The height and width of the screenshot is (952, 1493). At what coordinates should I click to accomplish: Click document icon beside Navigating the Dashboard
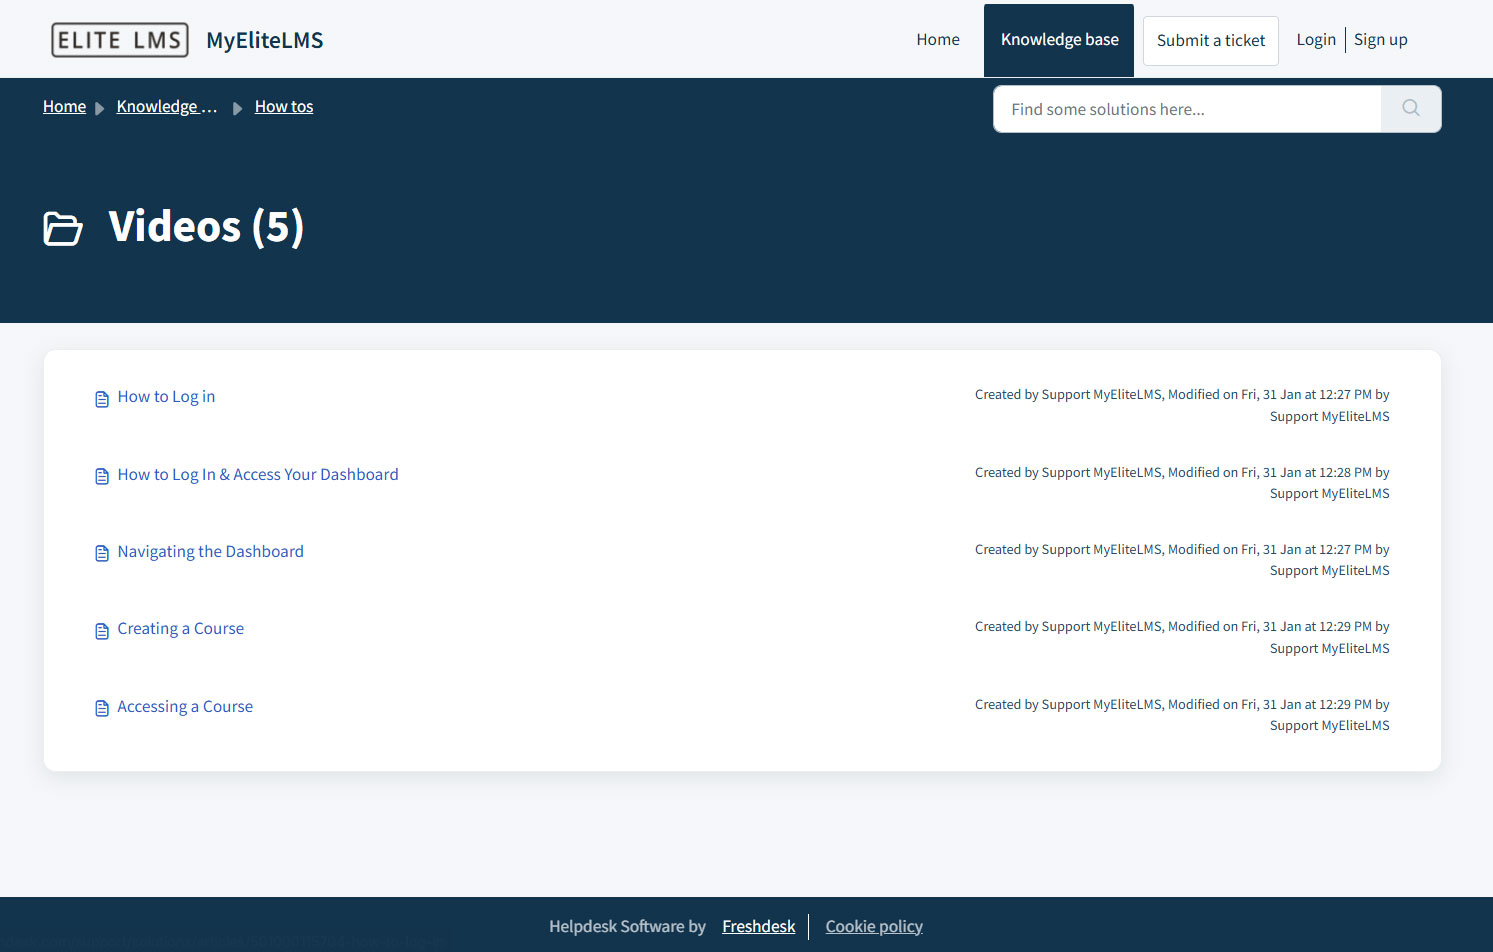click(x=102, y=553)
